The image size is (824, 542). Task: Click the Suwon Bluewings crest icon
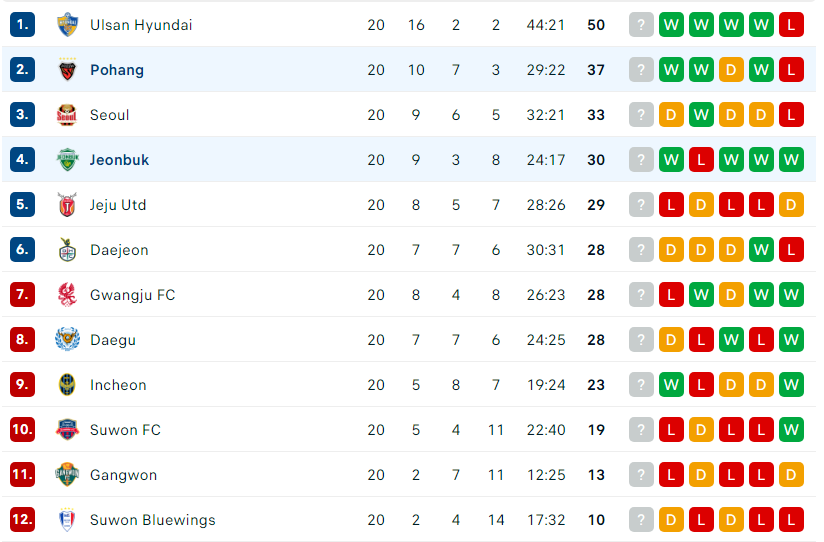[x=67, y=520]
